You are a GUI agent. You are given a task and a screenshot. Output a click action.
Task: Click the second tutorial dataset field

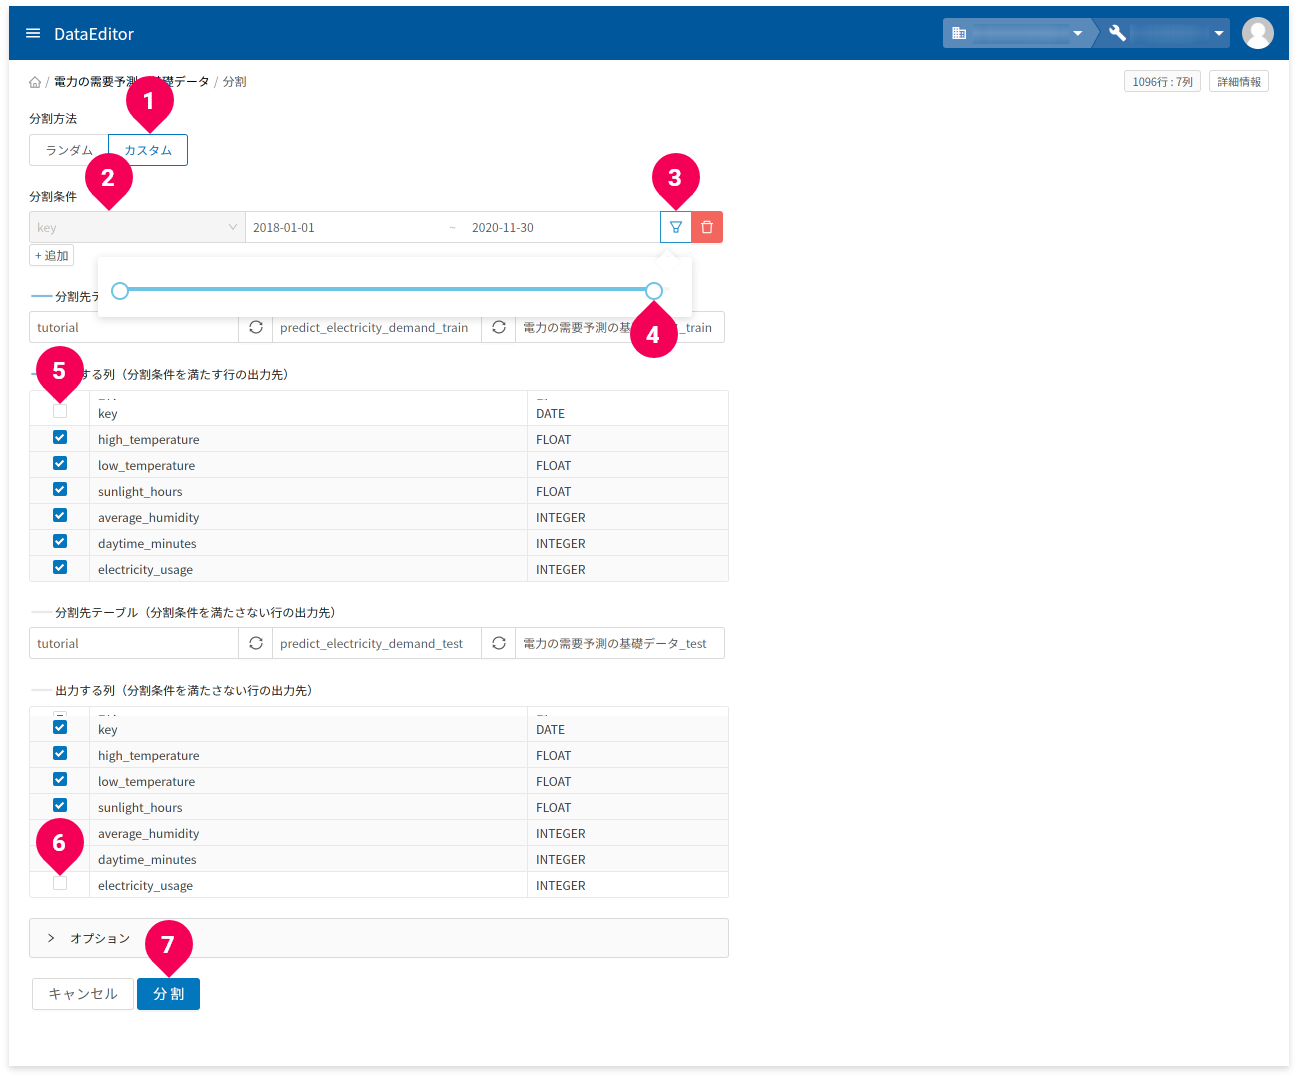tap(134, 643)
